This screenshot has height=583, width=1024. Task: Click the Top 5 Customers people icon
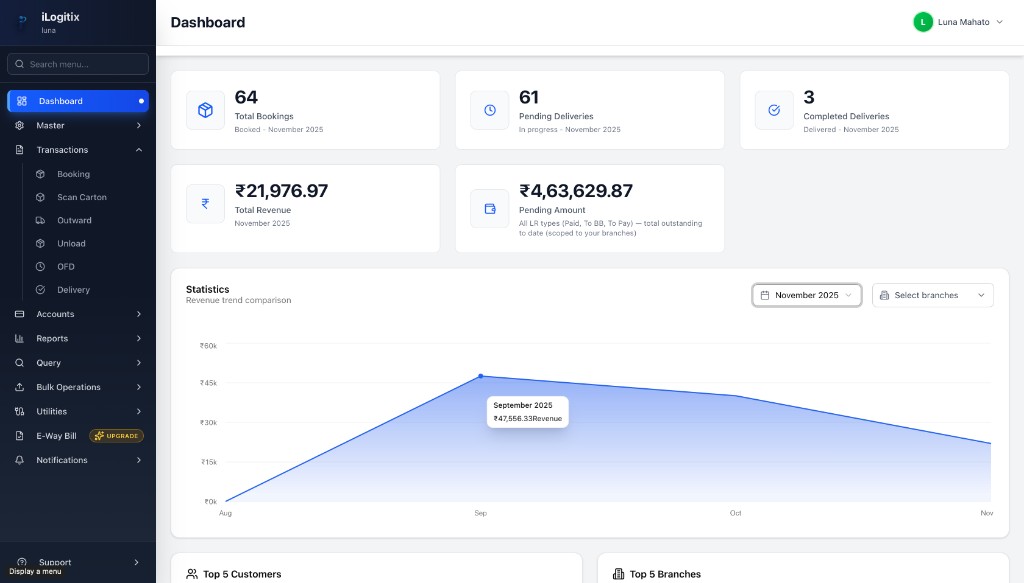[192, 574]
